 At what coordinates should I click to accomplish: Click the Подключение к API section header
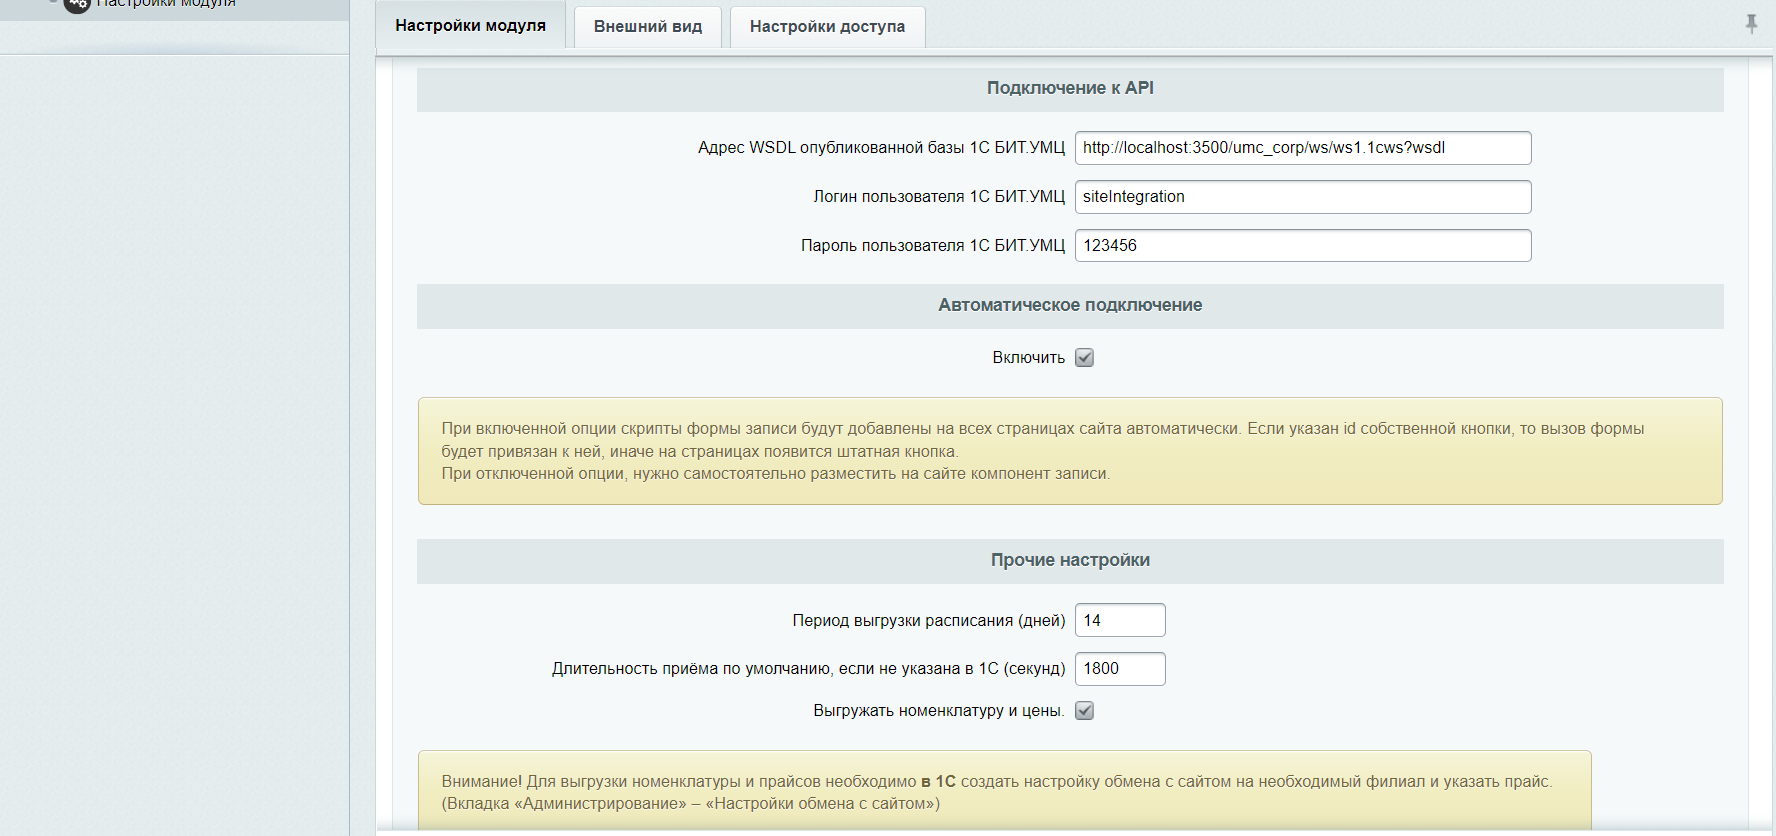[1069, 89]
